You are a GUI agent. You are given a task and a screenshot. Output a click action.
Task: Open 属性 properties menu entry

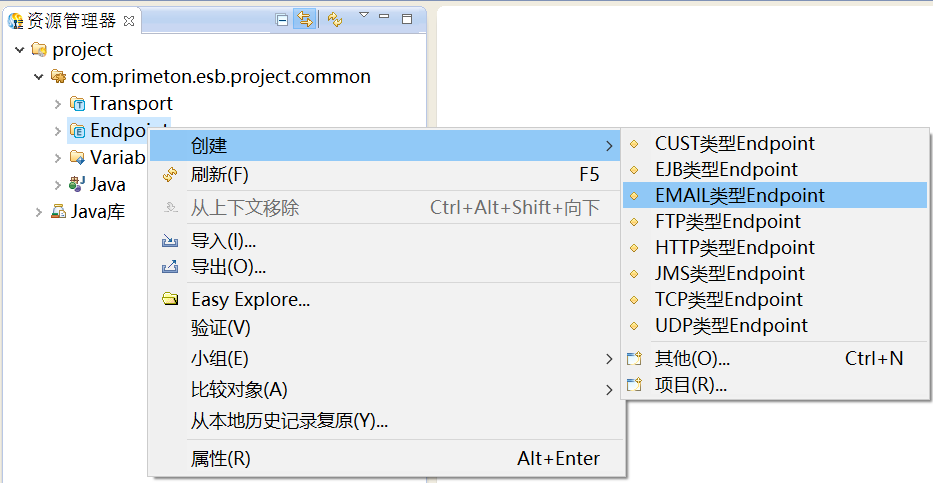coord(221,459)
